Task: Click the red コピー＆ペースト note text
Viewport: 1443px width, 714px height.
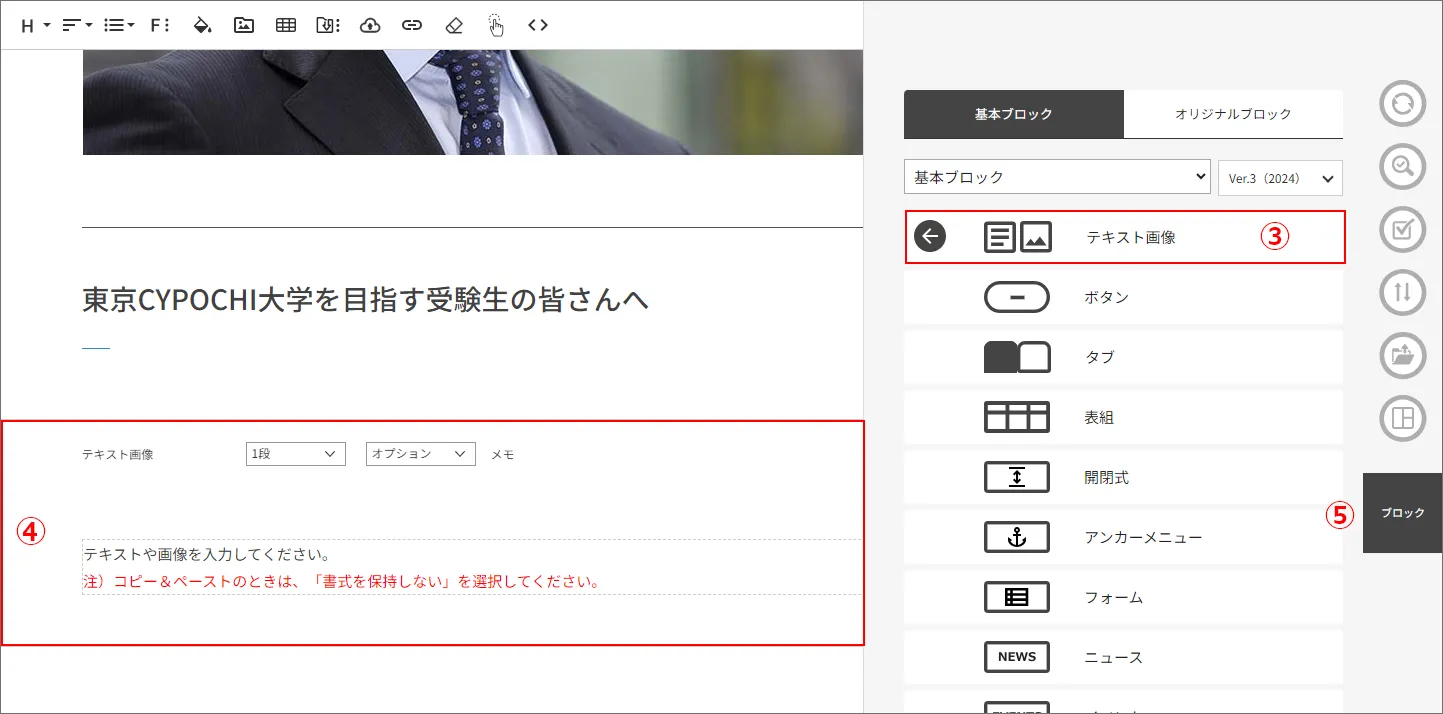Action: [x=341, y=581]
